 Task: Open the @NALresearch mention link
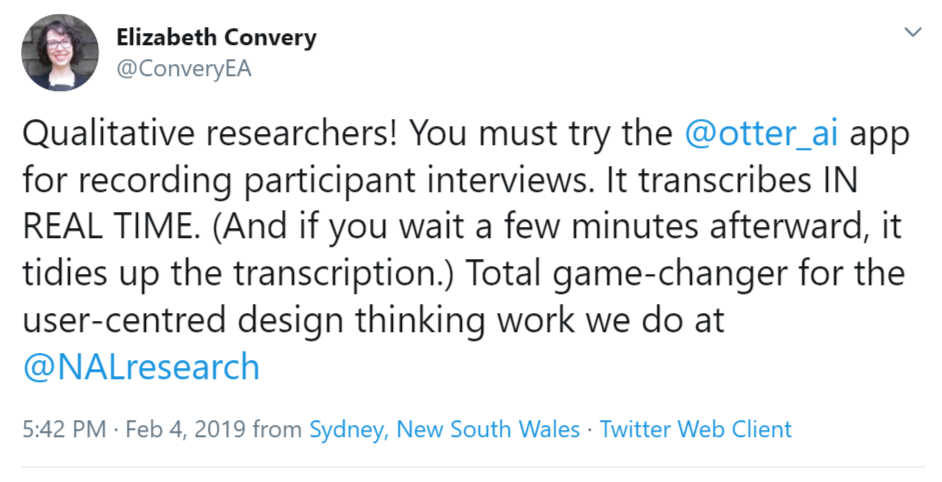pyautogui.click(x=141, y=367)
